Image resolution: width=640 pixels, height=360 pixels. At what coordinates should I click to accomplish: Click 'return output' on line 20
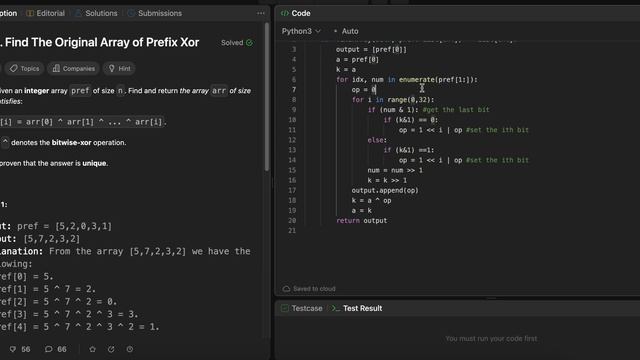click(361, 220)
